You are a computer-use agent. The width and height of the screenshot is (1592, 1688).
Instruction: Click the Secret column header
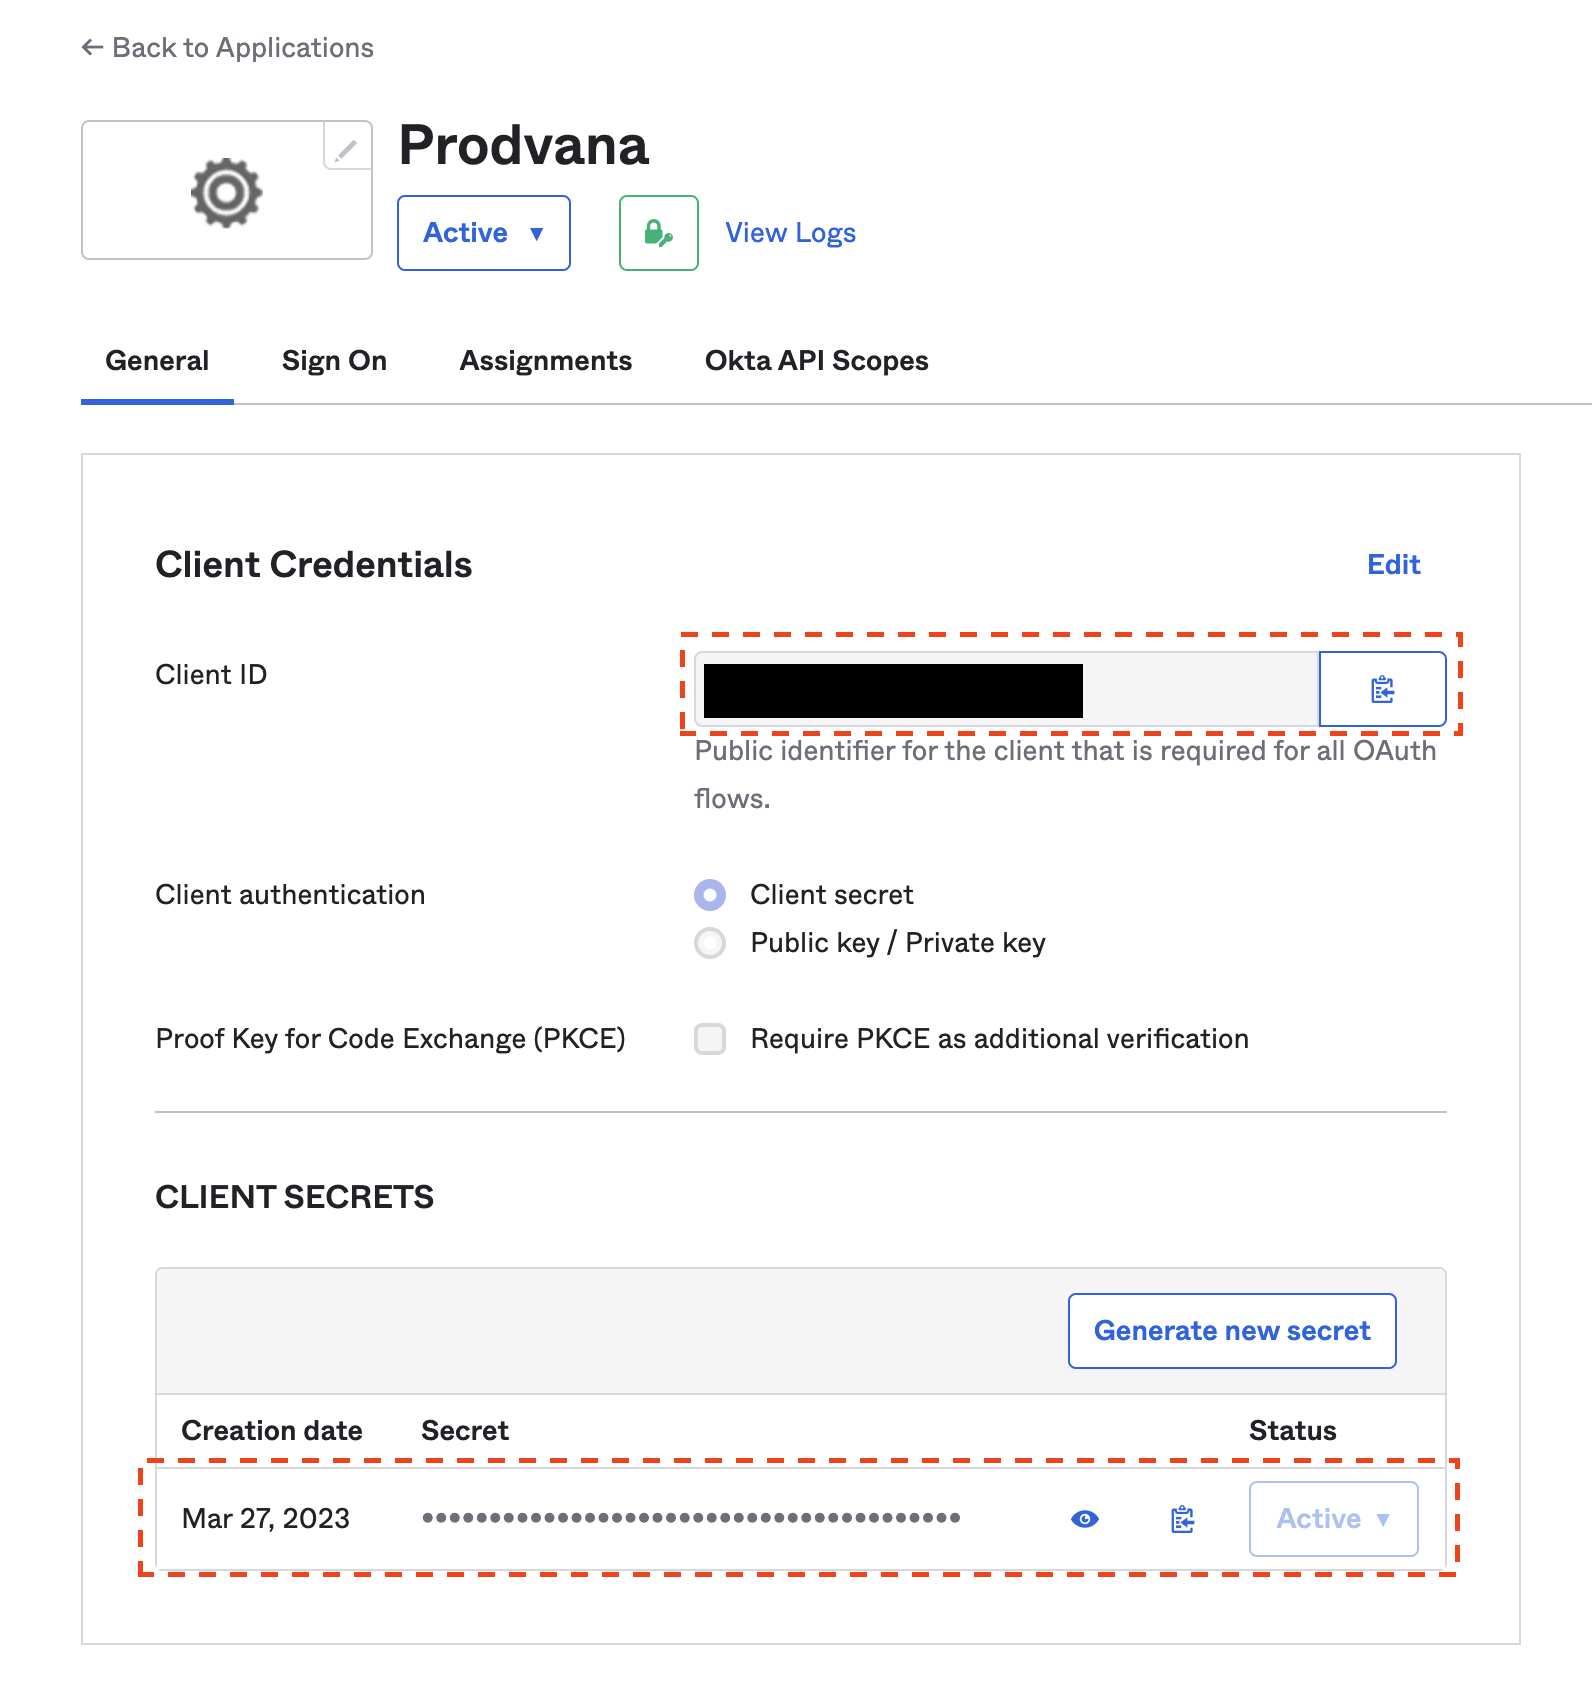pos(465,1431)
